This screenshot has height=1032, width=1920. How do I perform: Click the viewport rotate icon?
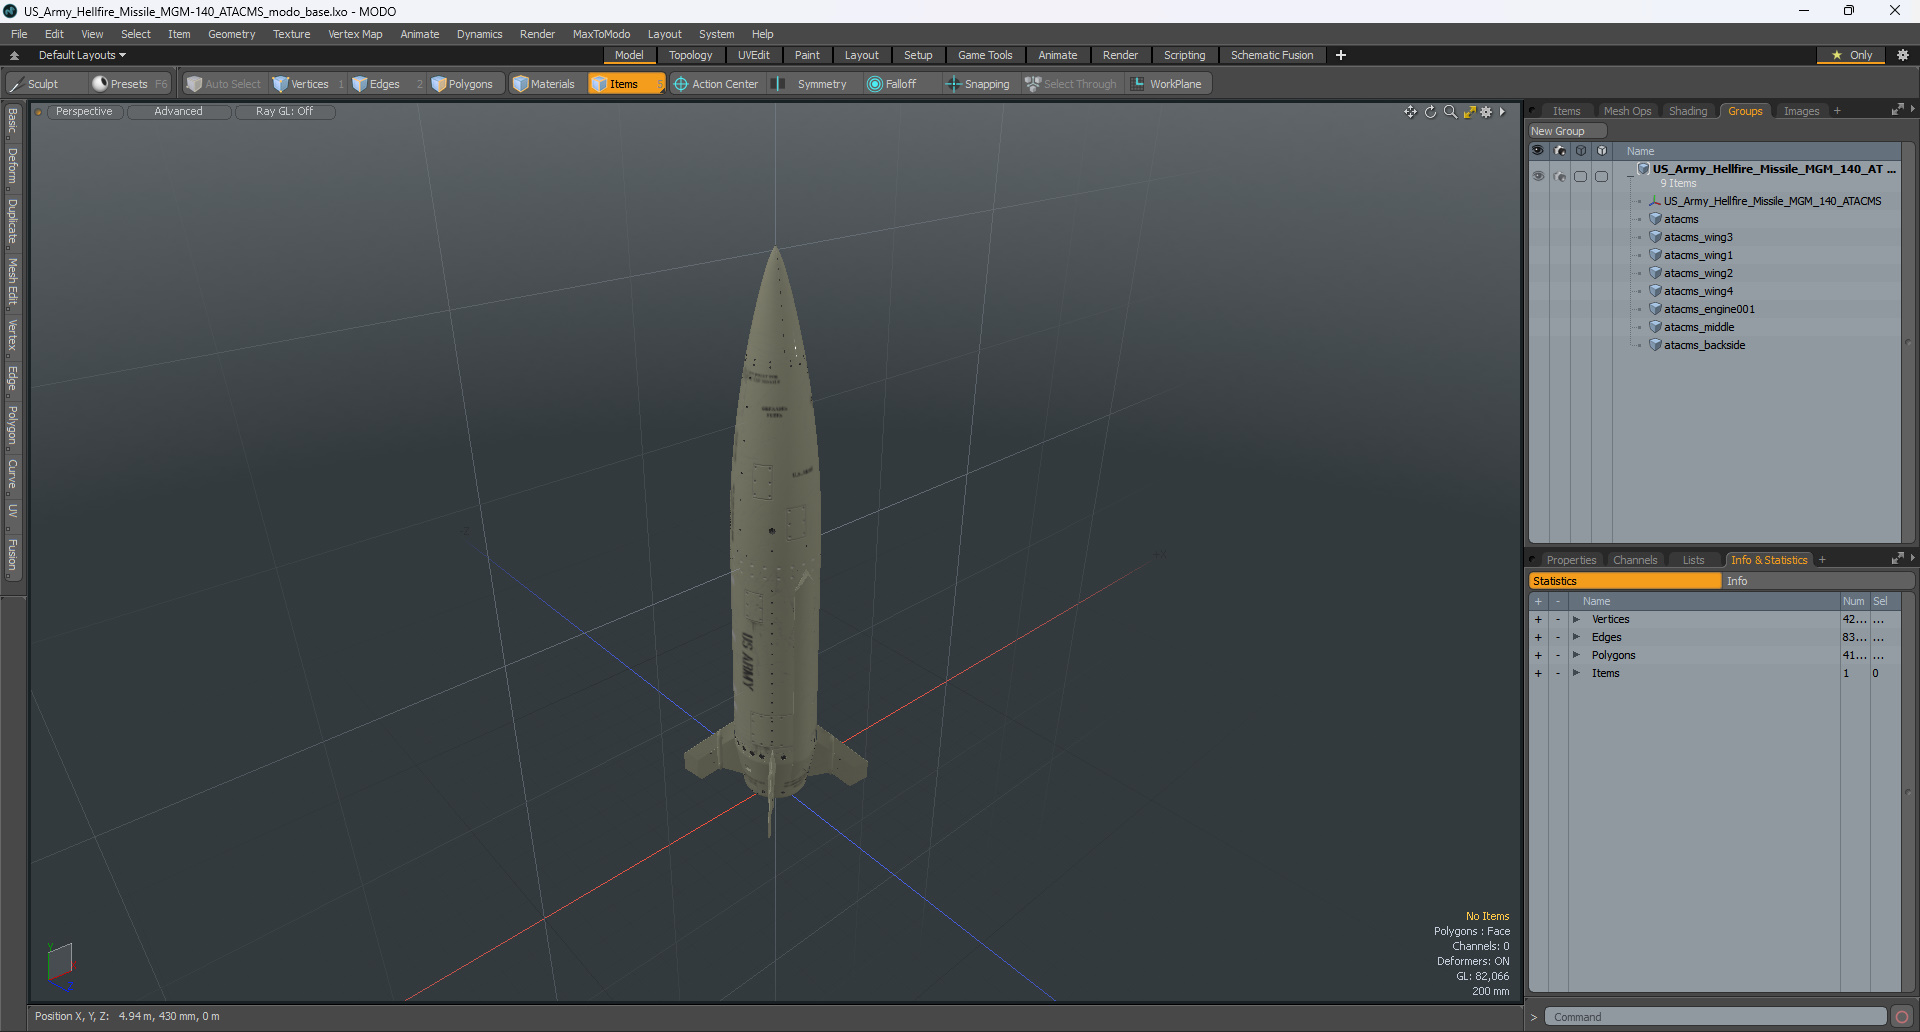tap(1430, 112)
